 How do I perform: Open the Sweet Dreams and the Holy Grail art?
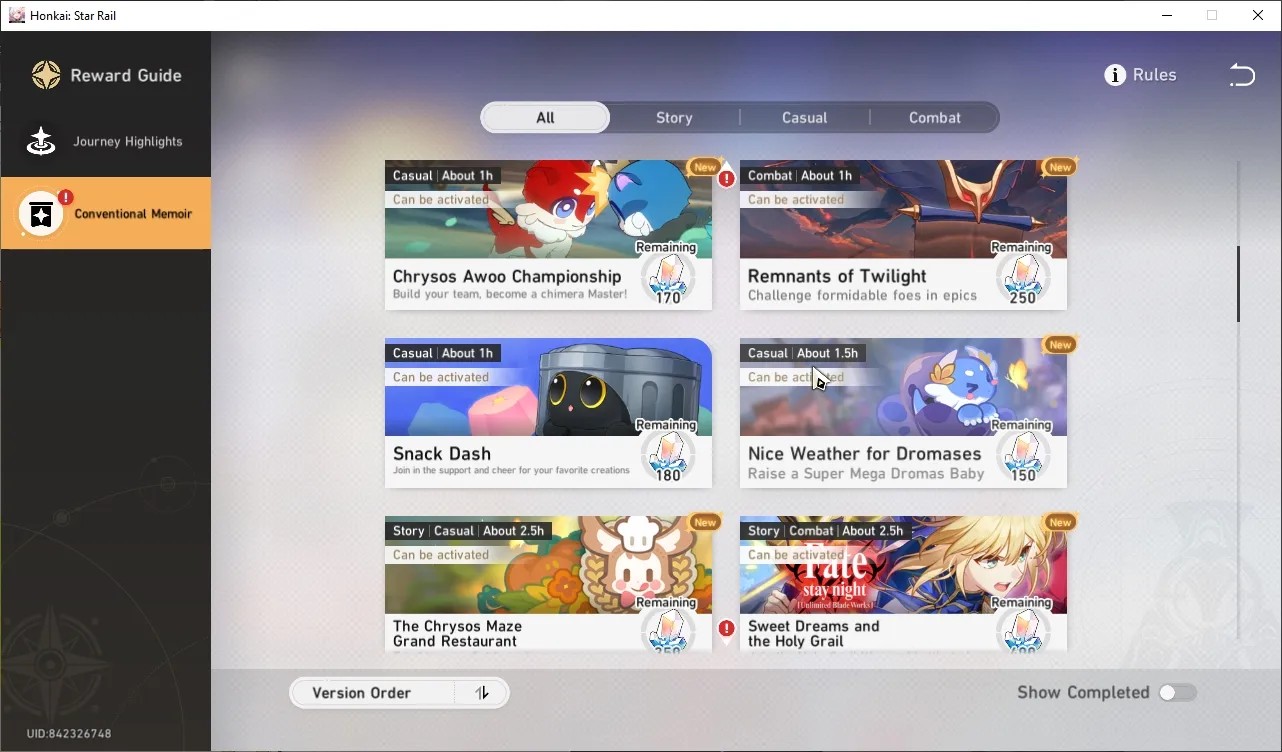coord(903,565)
